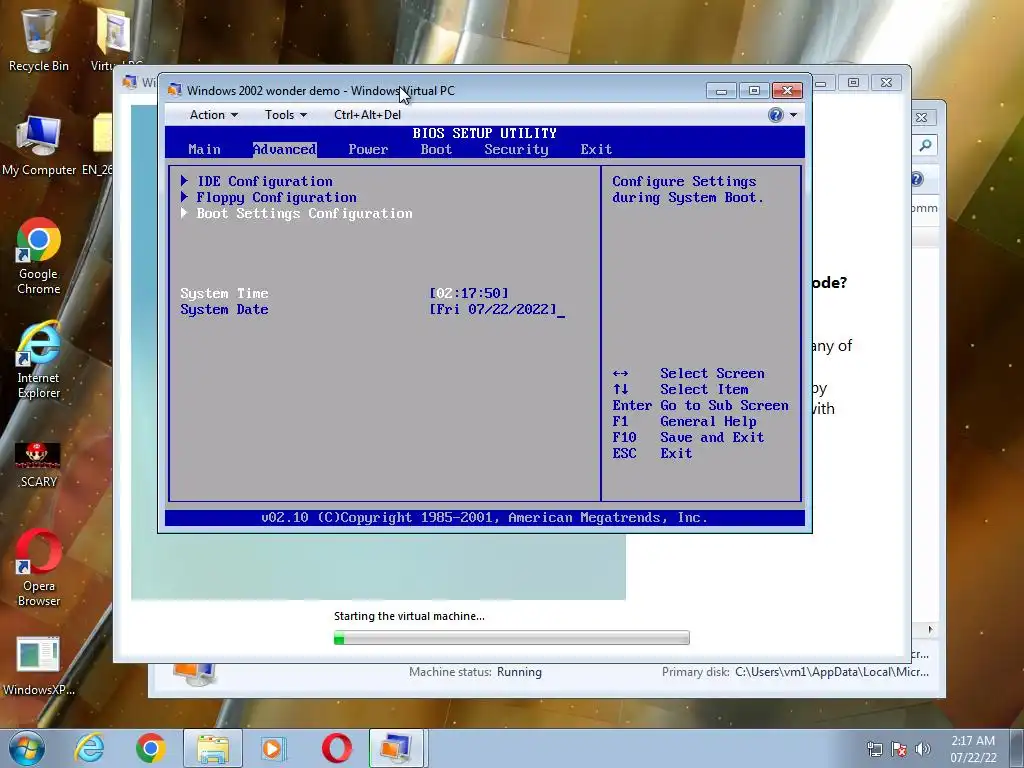Click the scroll right arrow in background window
The width and height of the screenshot is (1024, 768).
point(930,630)
